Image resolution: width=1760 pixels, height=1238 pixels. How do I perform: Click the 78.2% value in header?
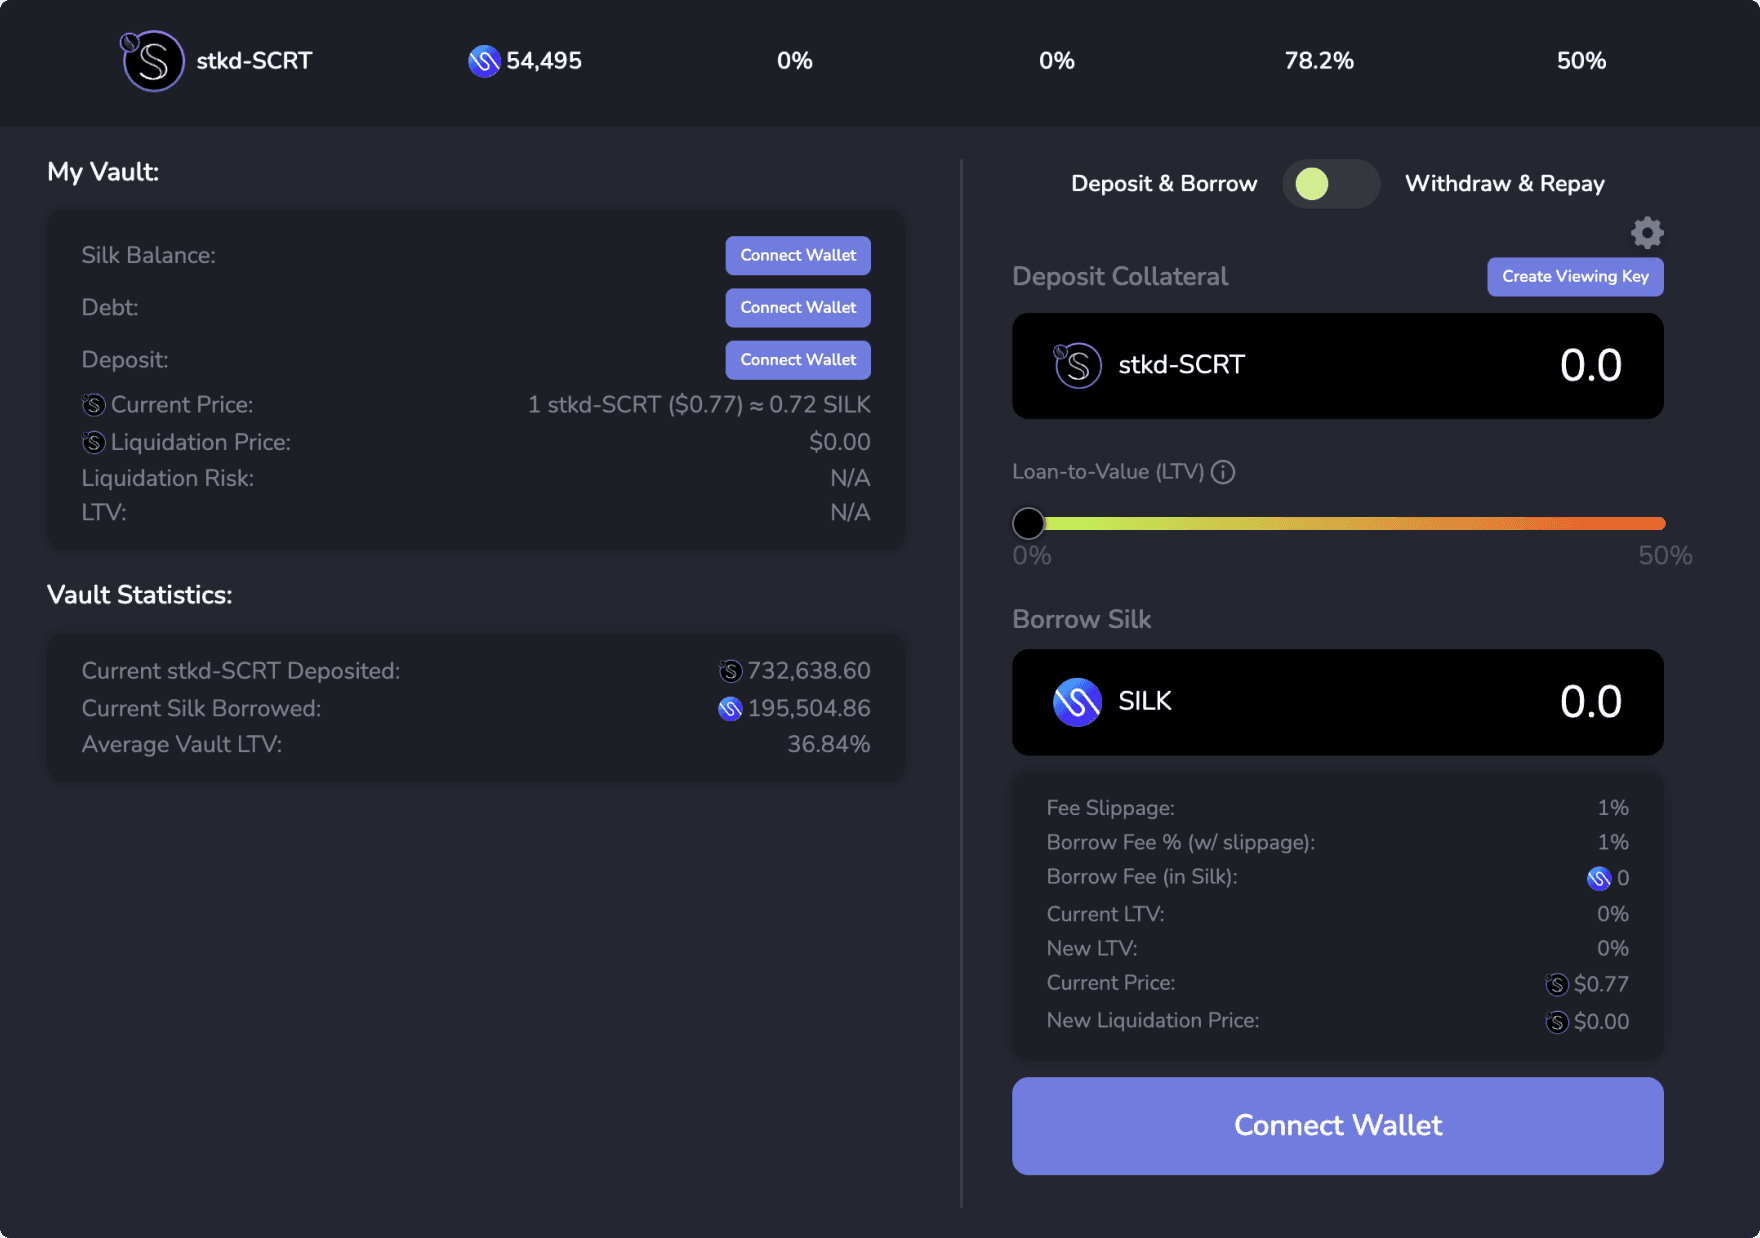pos(1319,61)
